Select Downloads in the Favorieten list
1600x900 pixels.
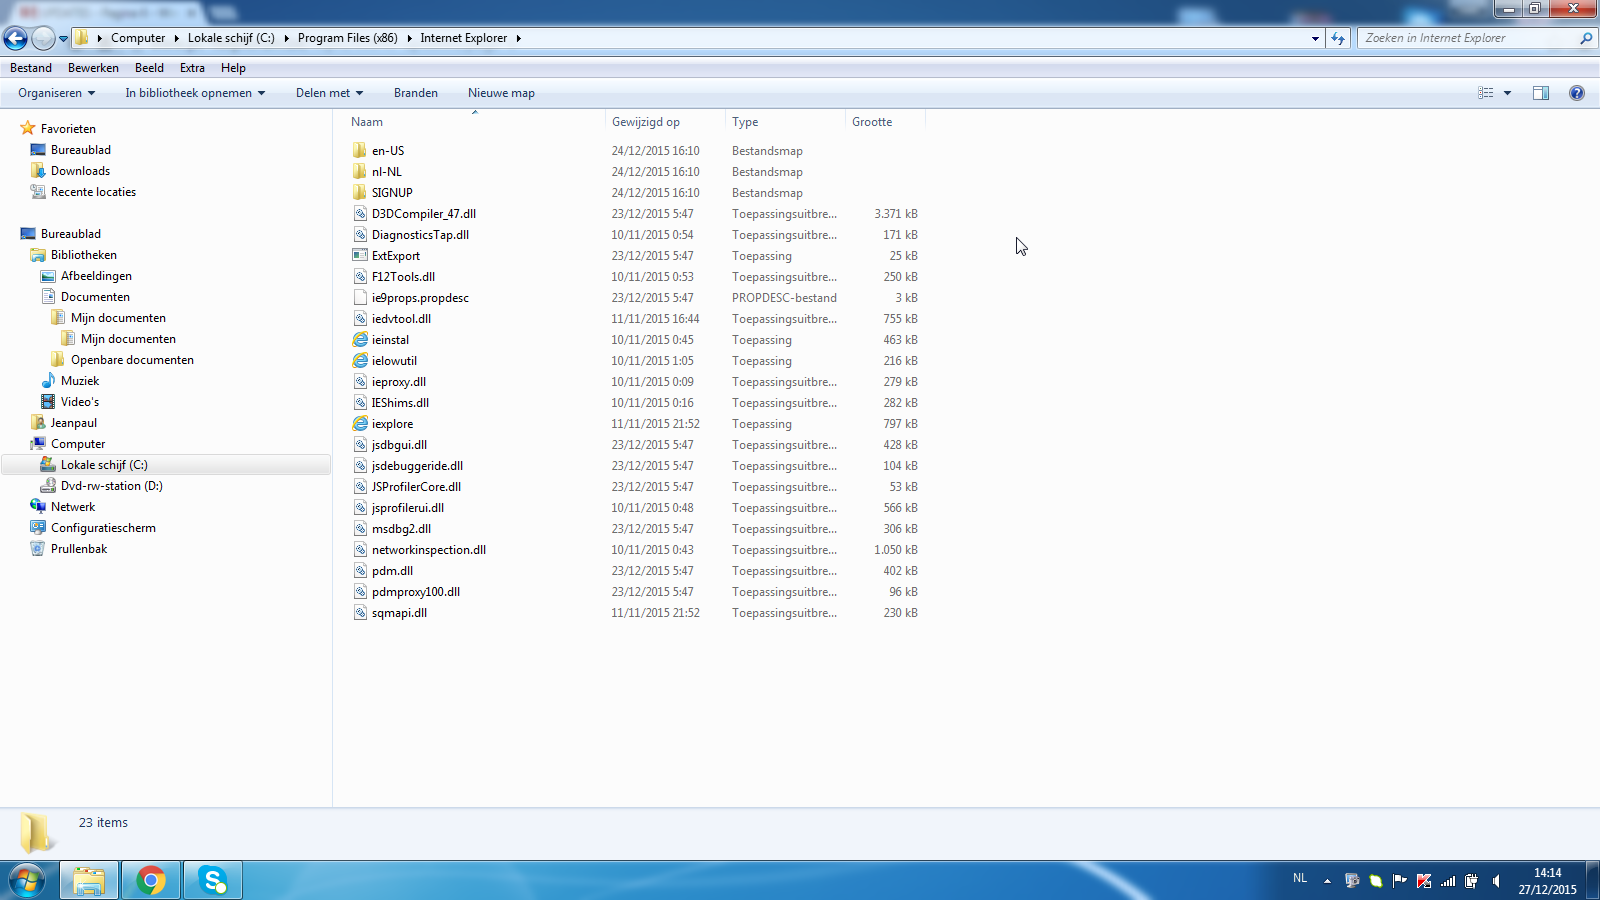tap(80, 171)
